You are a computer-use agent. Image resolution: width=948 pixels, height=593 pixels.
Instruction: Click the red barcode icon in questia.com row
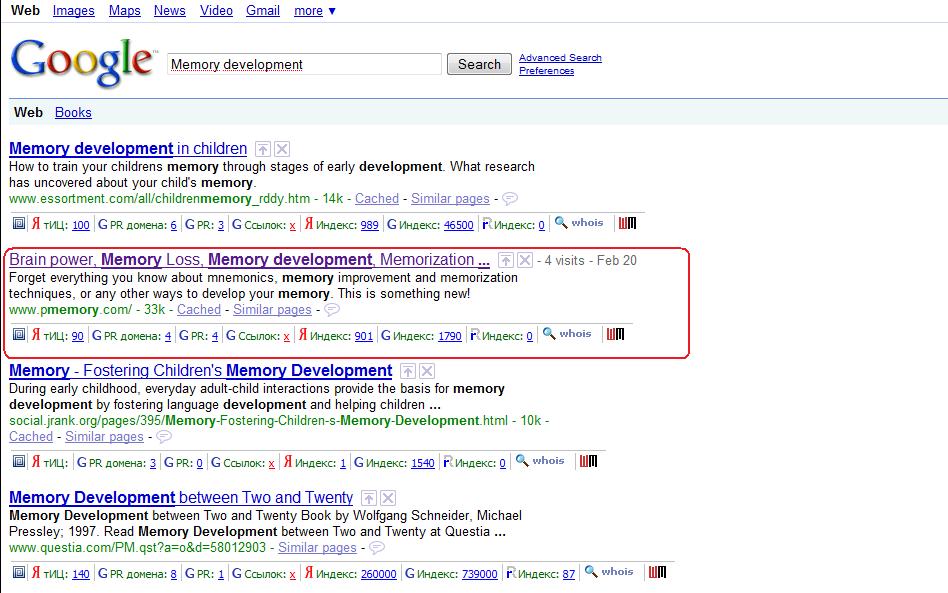657,572
